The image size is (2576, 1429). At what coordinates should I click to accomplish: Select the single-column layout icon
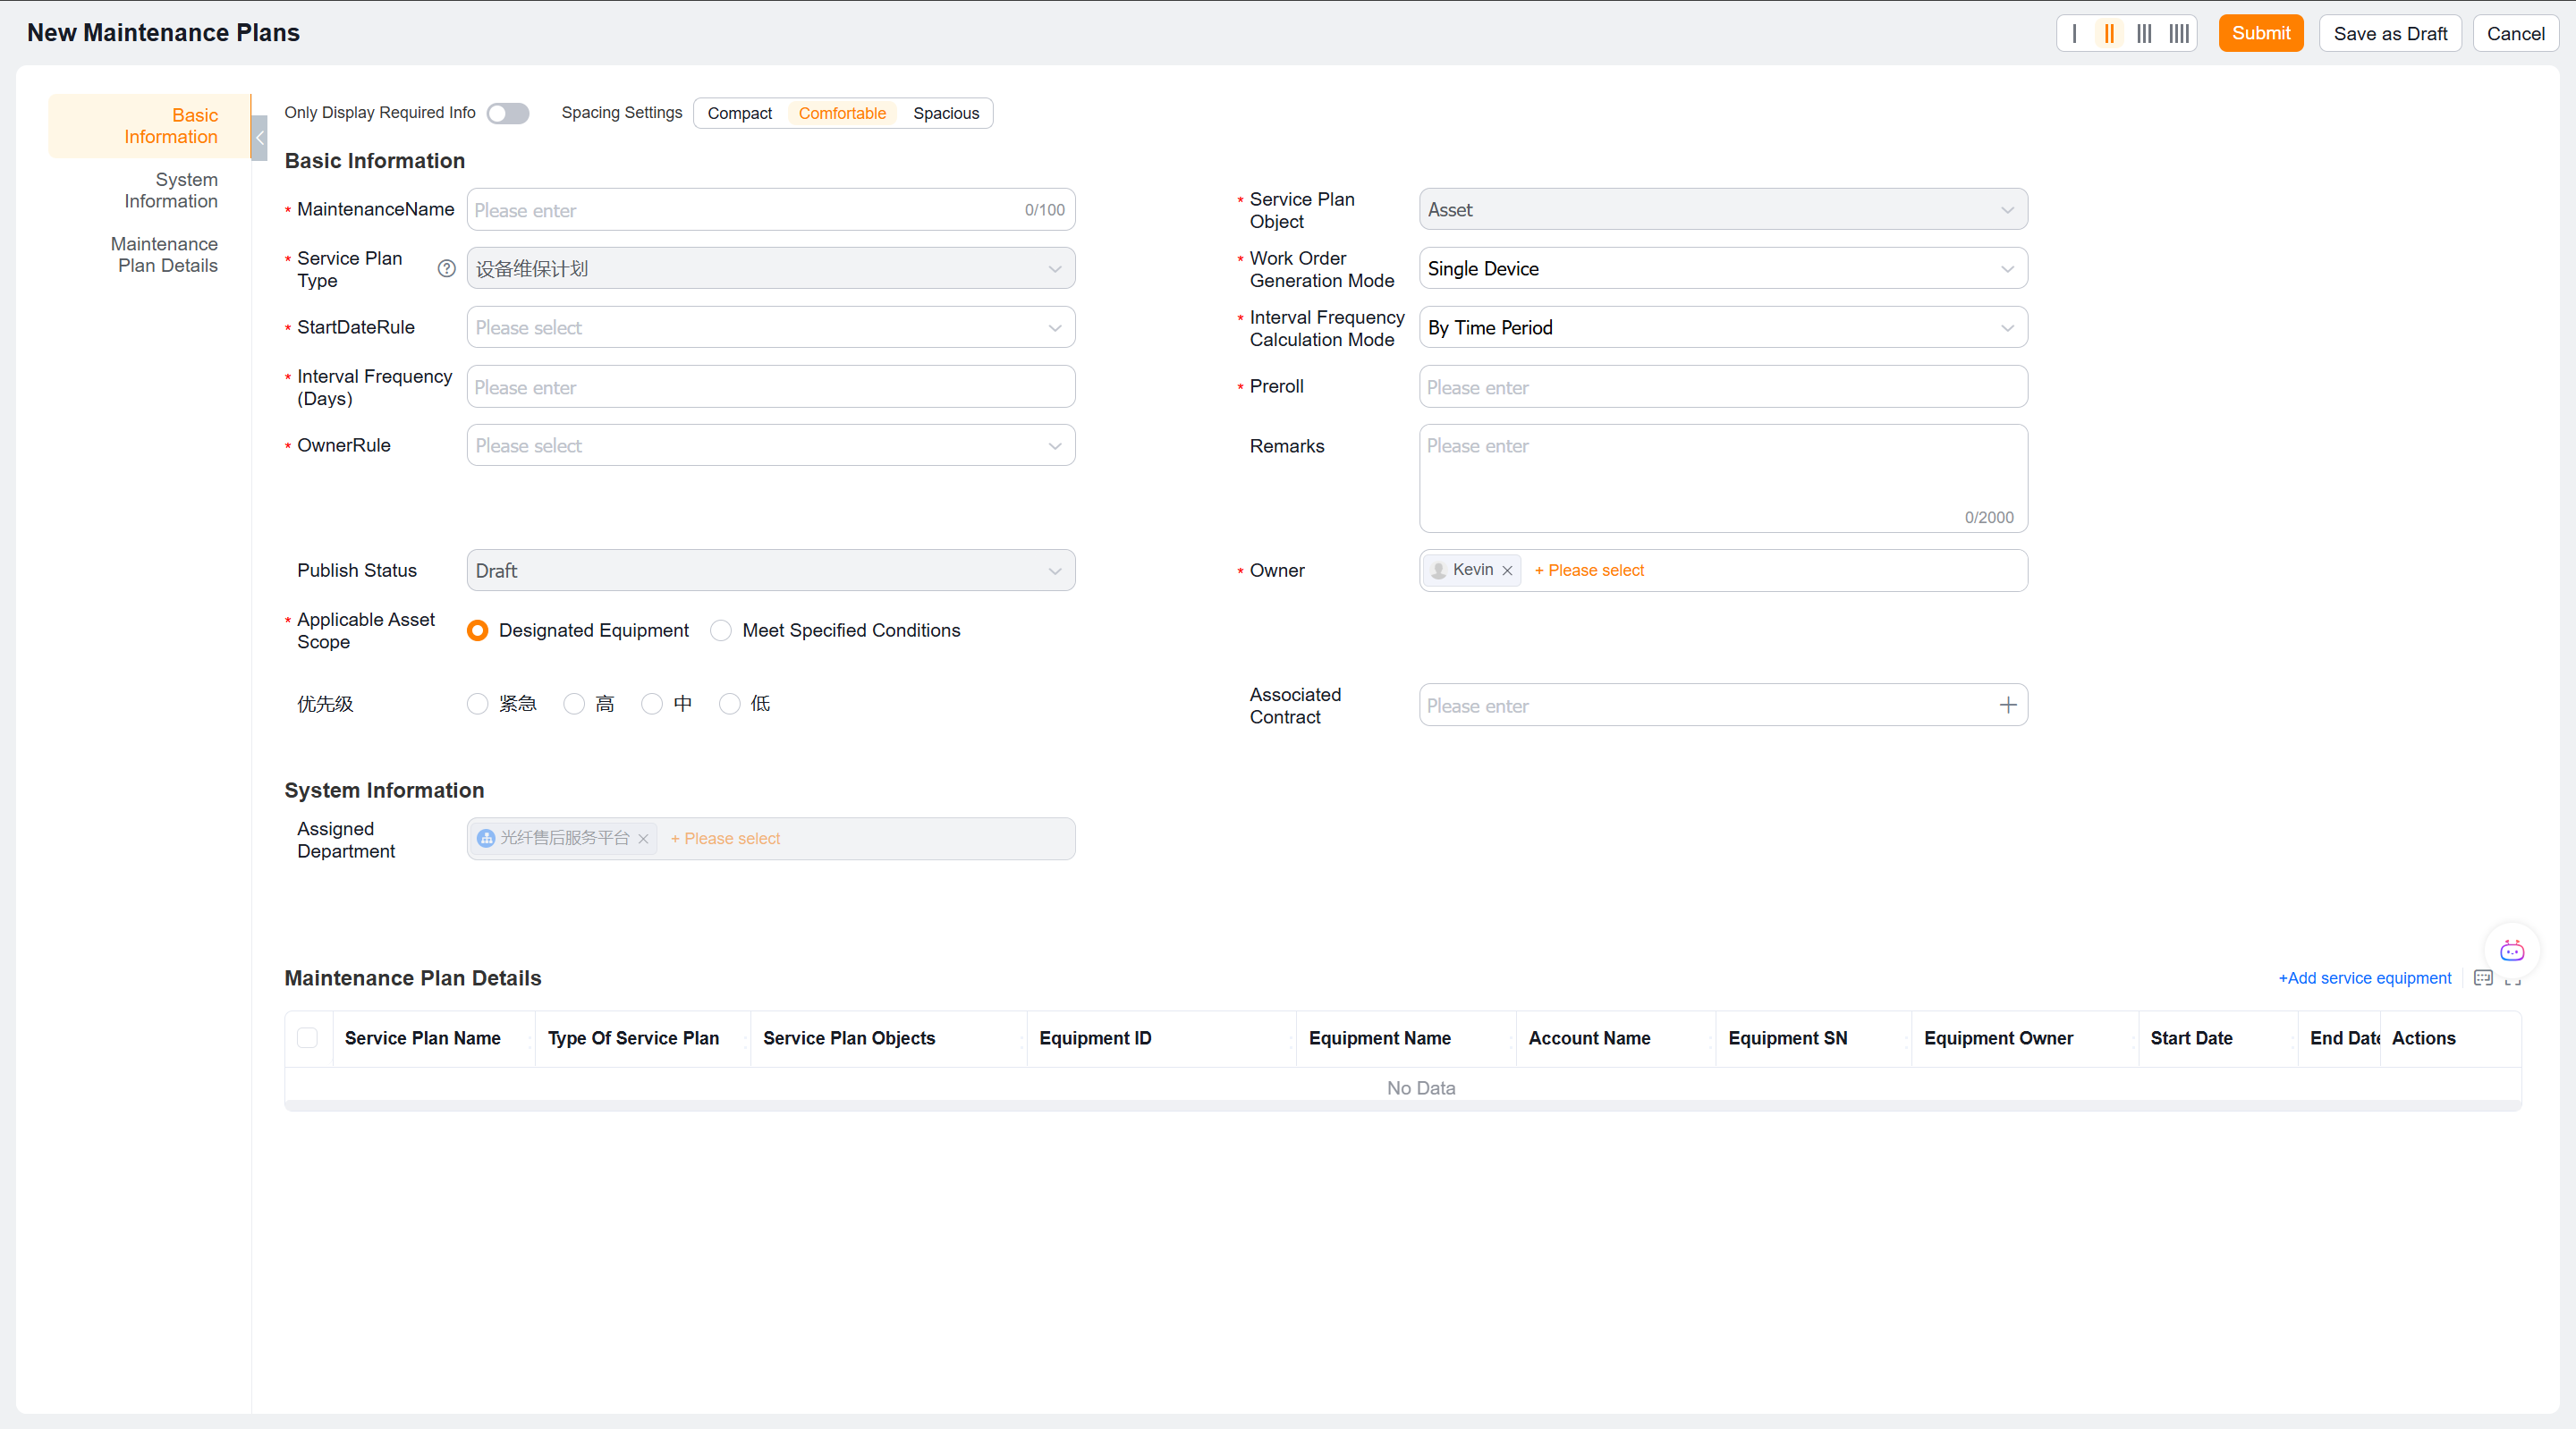2074,33
